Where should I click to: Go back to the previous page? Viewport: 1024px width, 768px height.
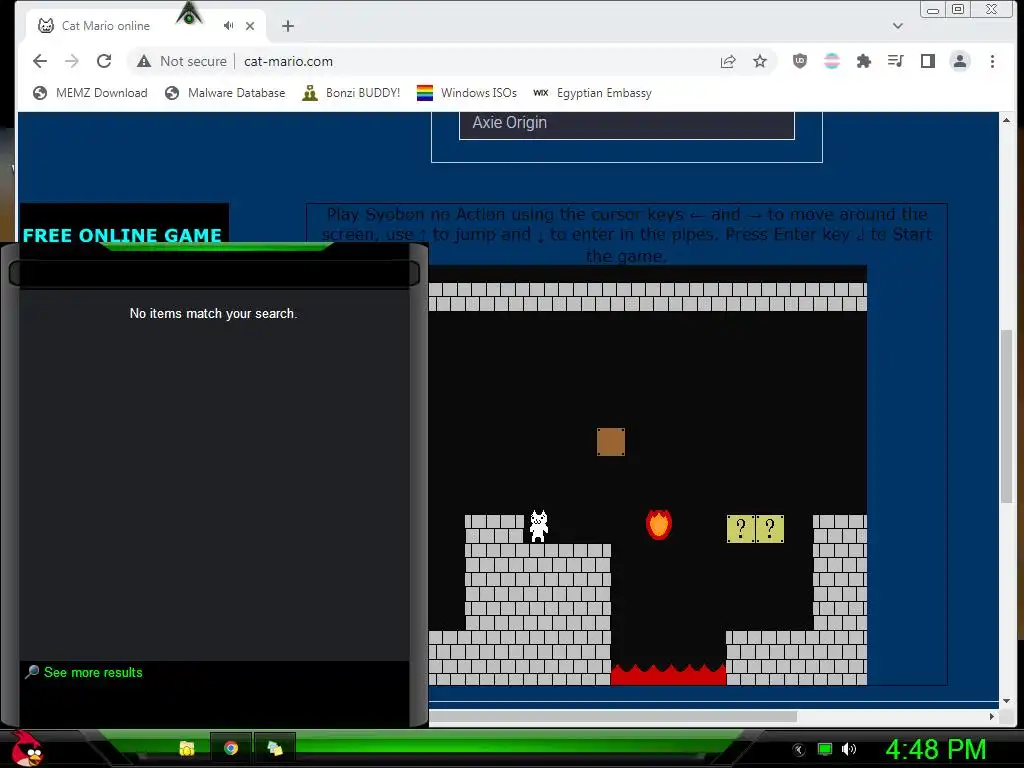pyautogui.click(x=40, y=61)
